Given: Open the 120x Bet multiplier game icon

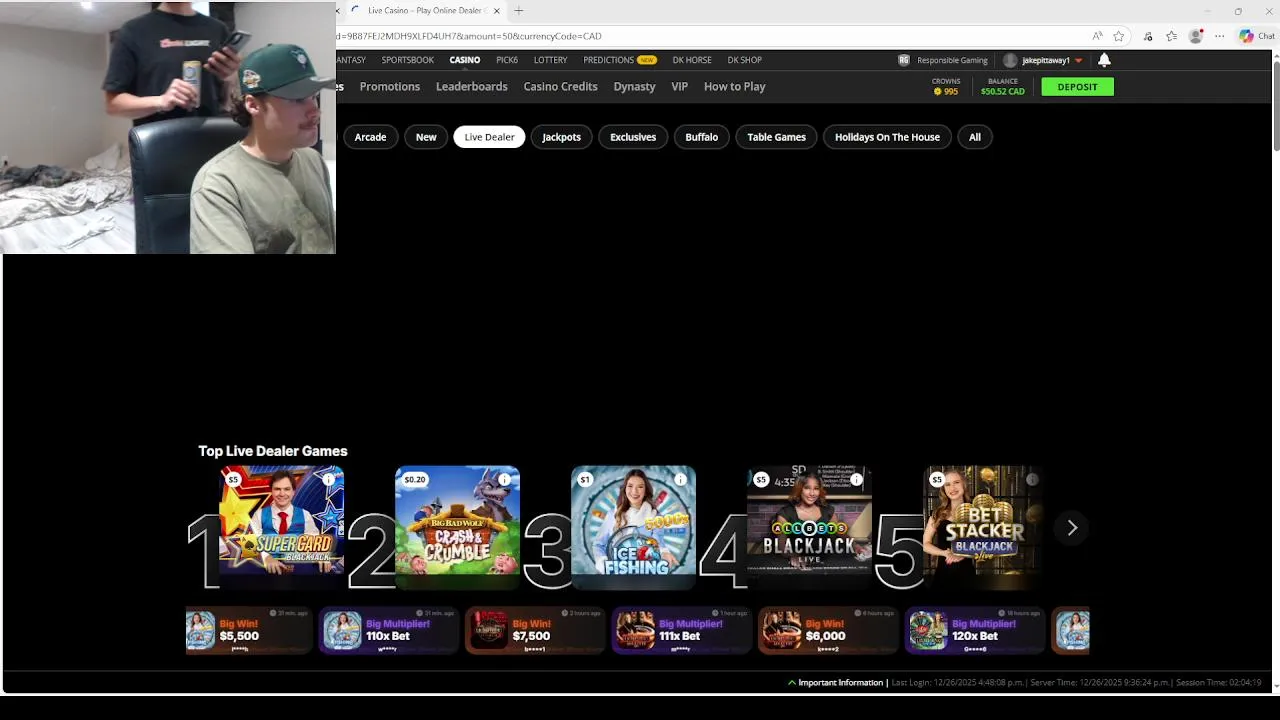Looking at the screenshot, I should click(x=928, y=631).
